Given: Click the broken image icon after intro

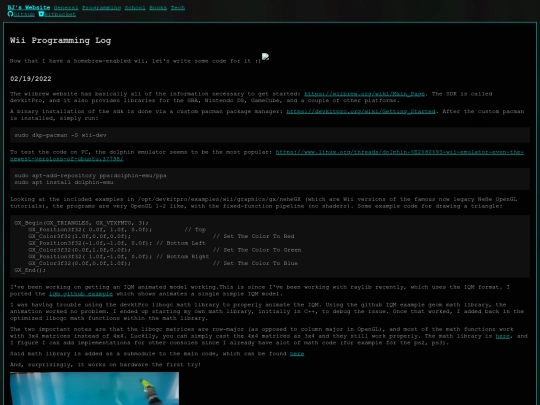Looking at the screenshot, I should pyautogui.click(x=265, y=57).
